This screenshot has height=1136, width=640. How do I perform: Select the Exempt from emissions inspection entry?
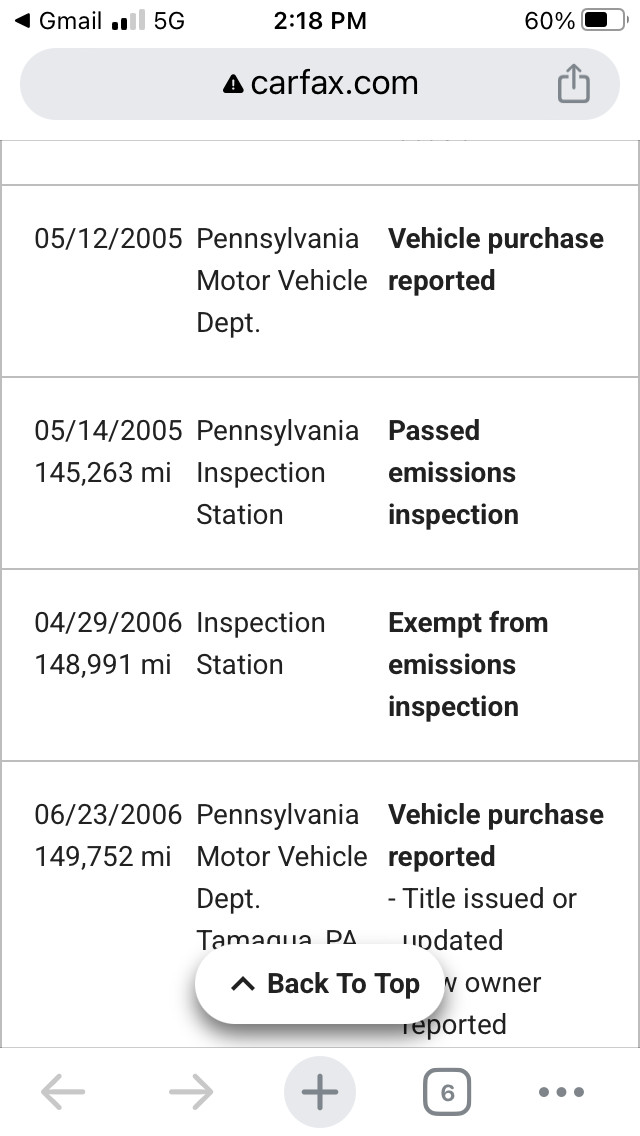coord(320,665)
